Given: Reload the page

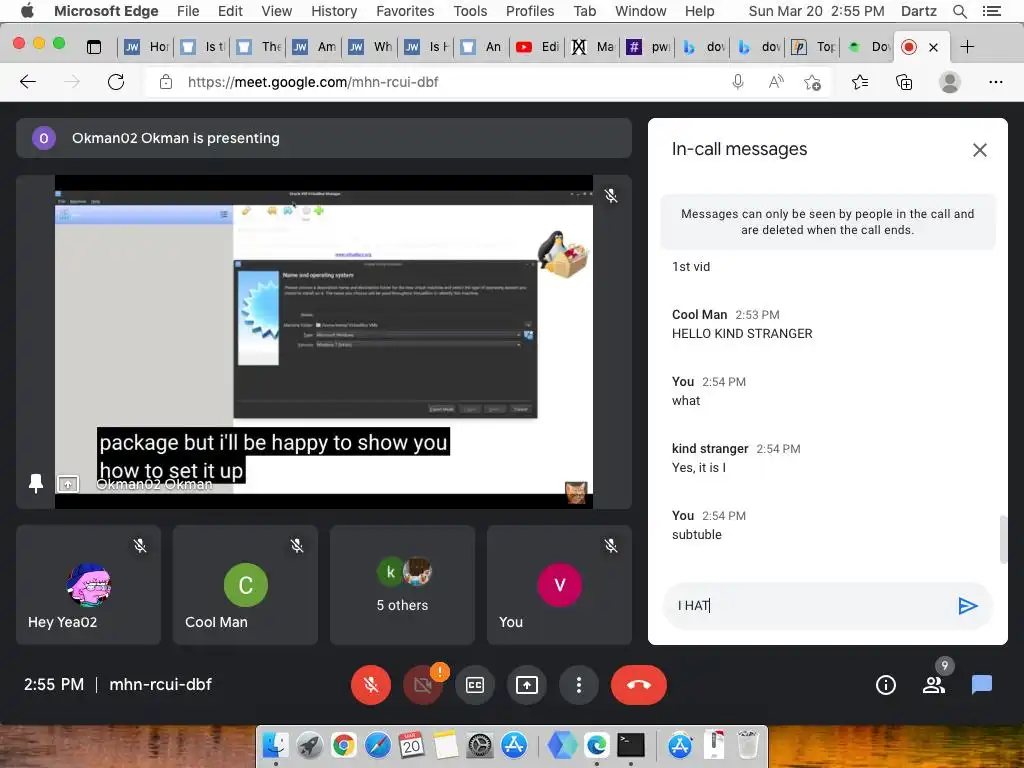Looking at the screenshot, I should (116, 82).
